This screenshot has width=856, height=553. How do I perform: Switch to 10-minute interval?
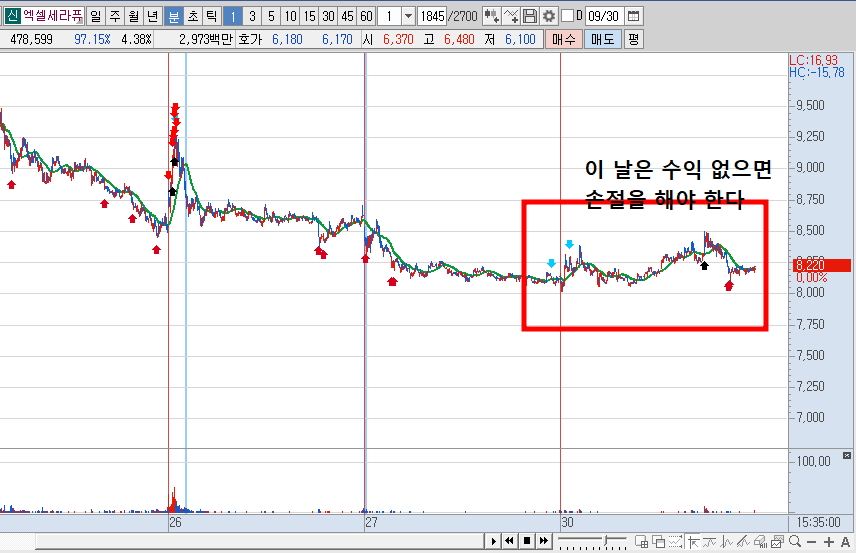point(290,16)
